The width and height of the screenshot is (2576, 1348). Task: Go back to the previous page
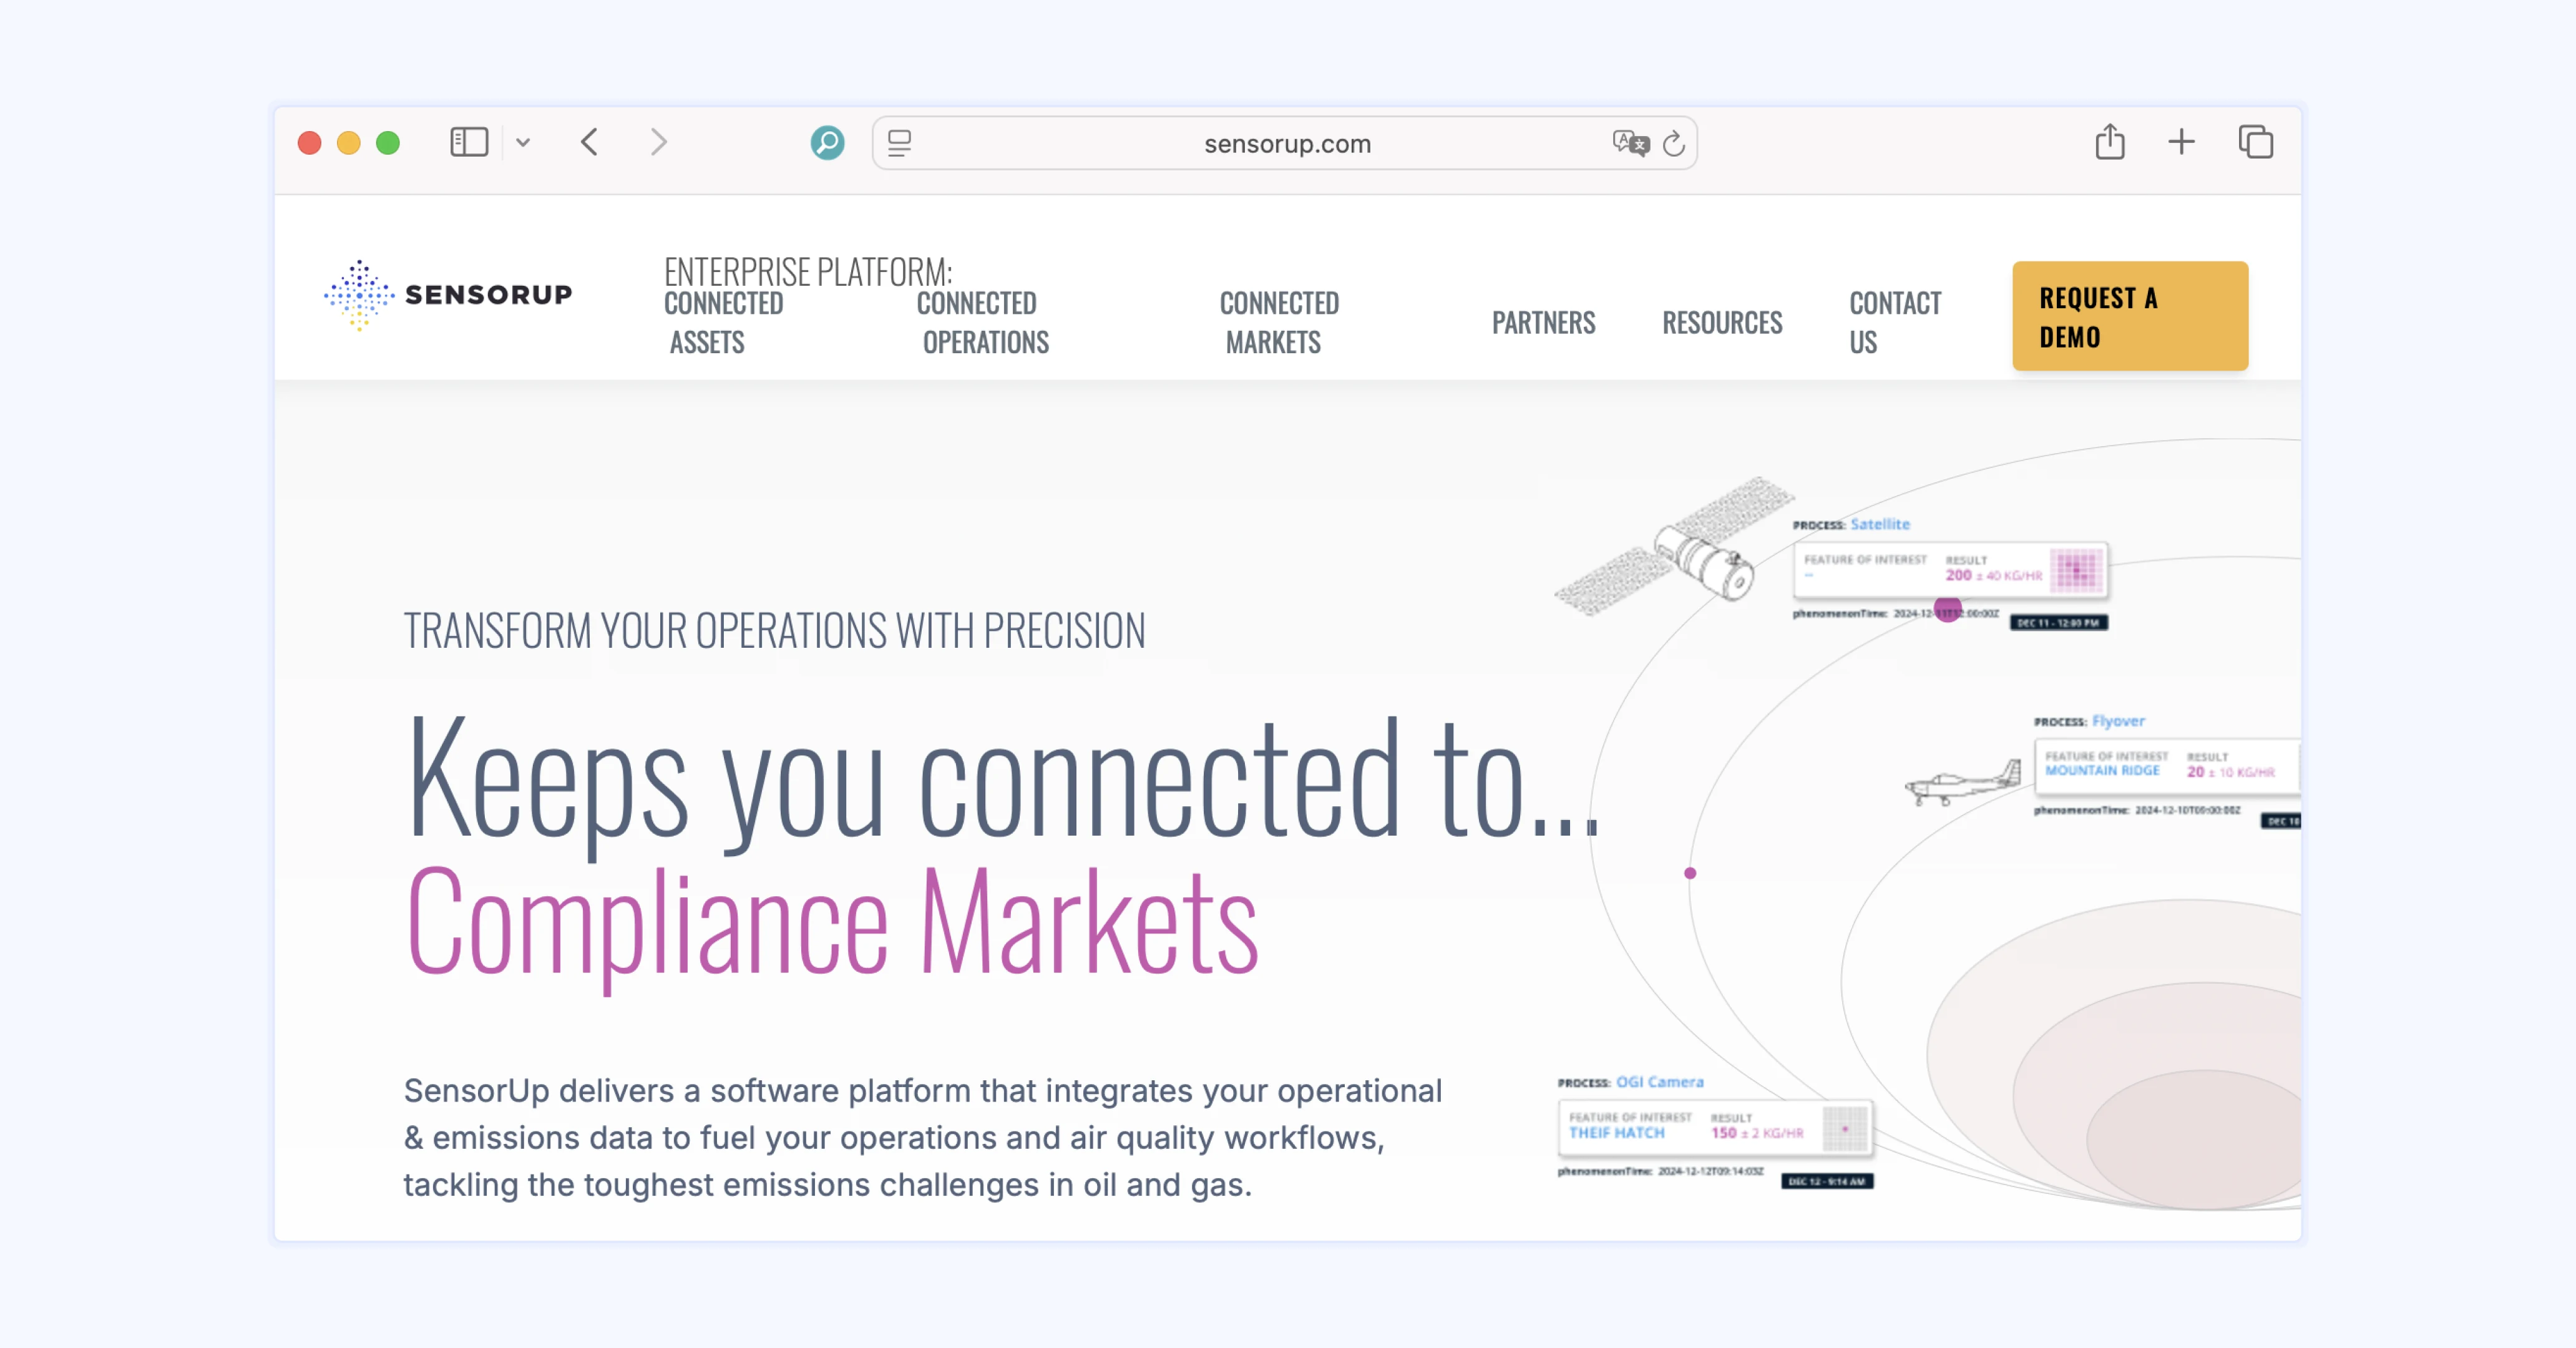590,143
